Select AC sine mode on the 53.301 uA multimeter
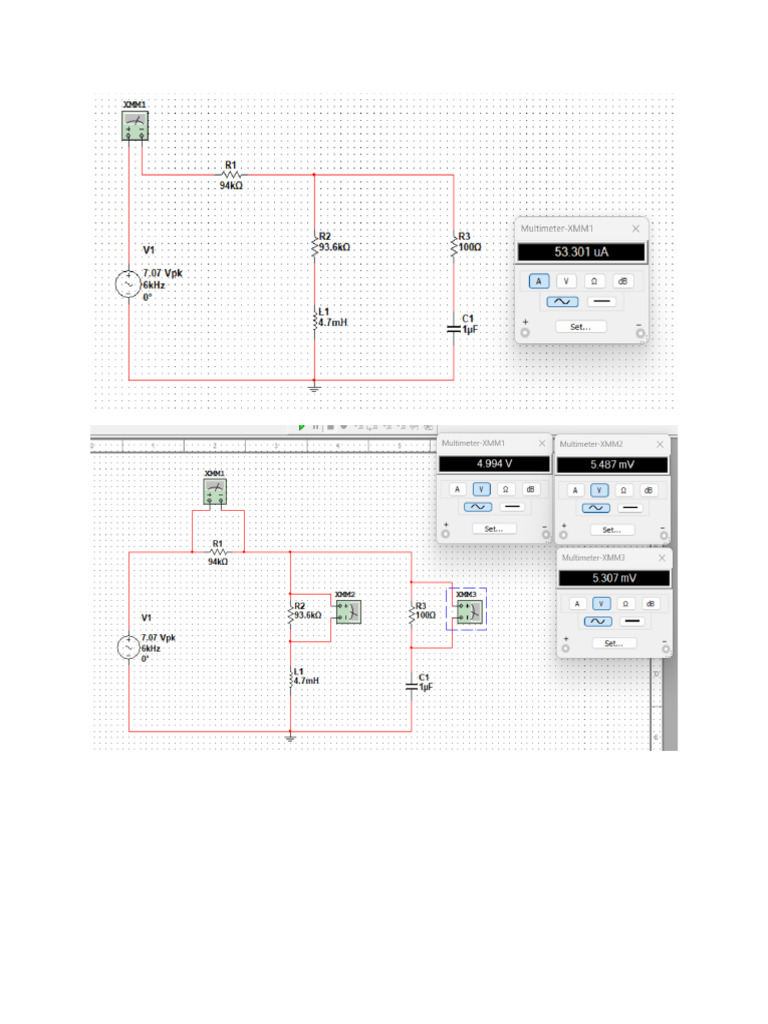Image resolution: width=768 pixels, height=1024 pixels. (x=562, y=302)
